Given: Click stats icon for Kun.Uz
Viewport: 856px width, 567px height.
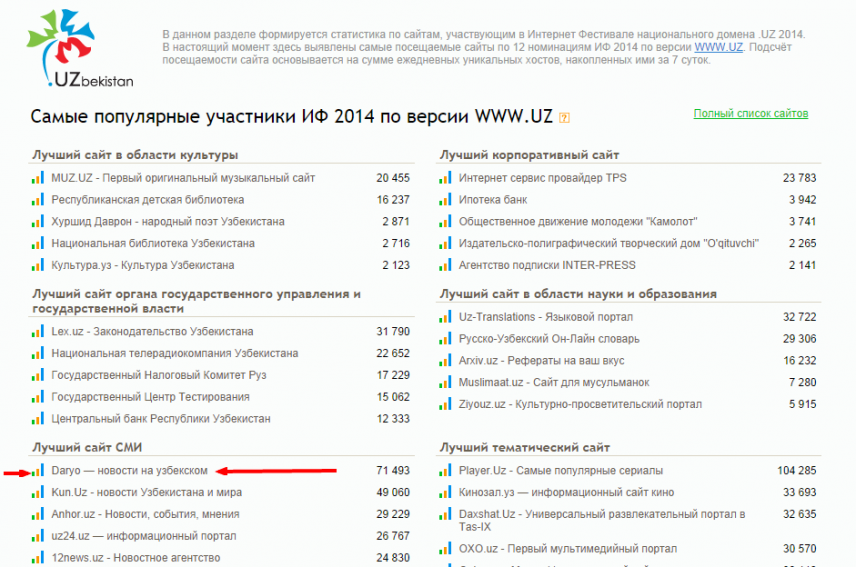Looking at the screenshot, I should tap(38, 492).
